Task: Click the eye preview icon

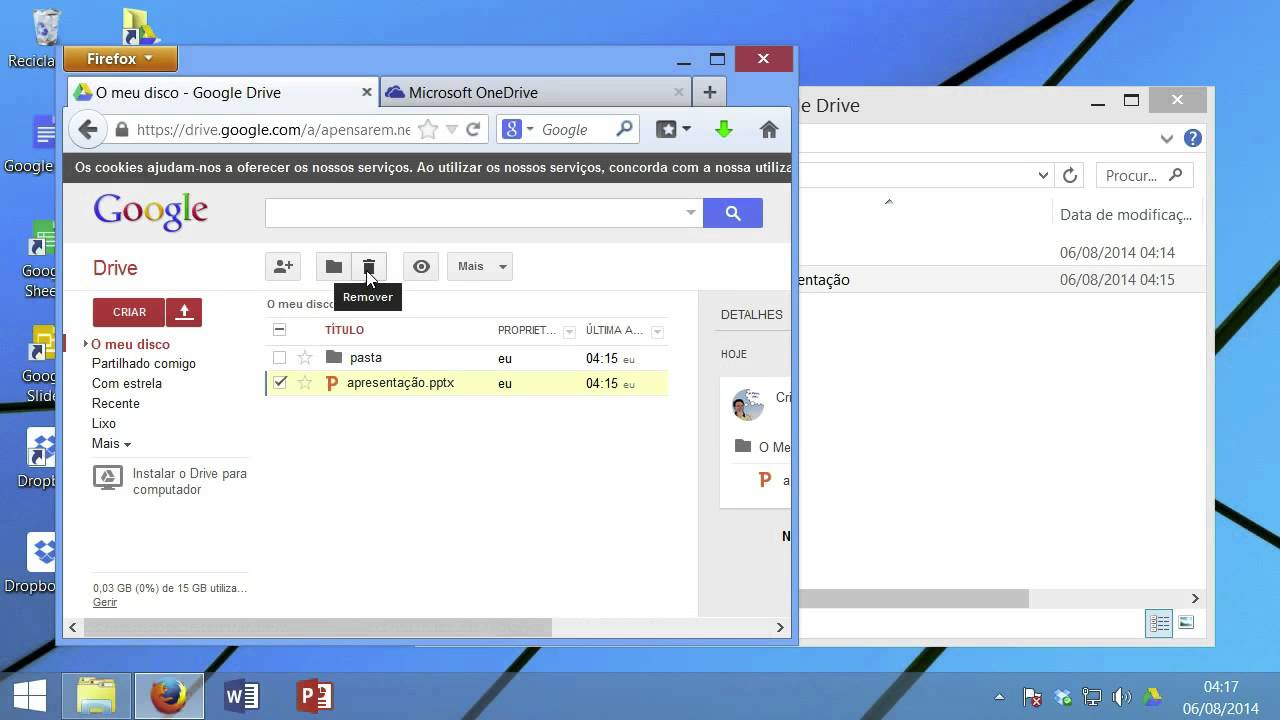Action: coord(421,266)
